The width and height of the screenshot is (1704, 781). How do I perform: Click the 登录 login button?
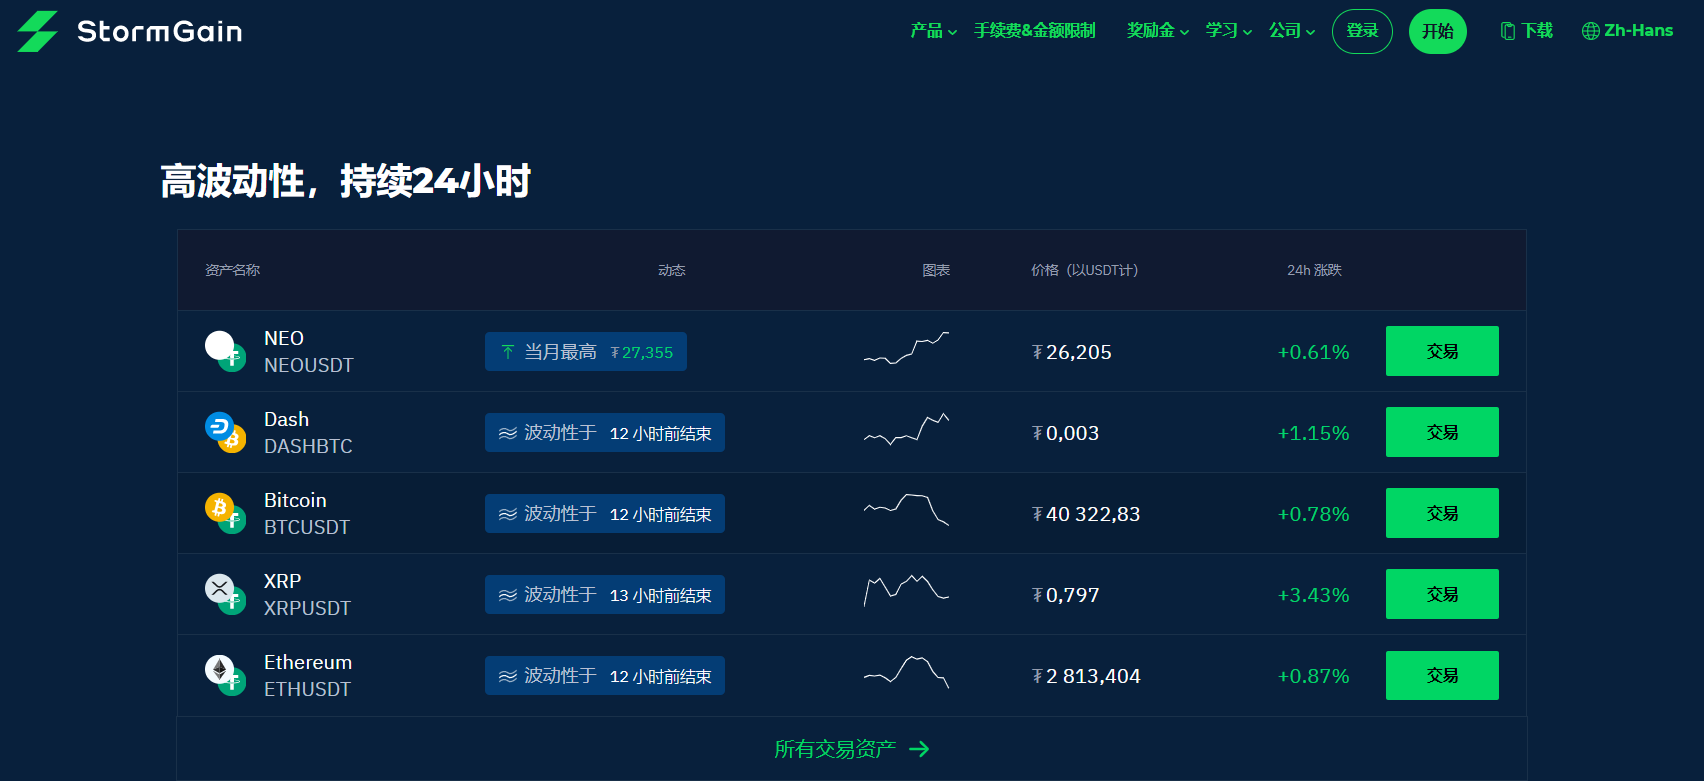pyautogui.click(x=1362, y=31)
